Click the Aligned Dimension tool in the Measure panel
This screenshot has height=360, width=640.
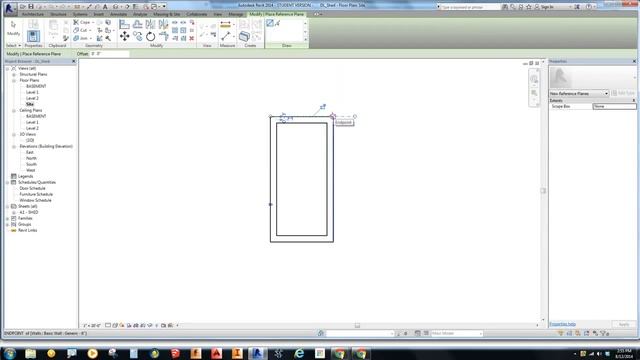[225, 25]
